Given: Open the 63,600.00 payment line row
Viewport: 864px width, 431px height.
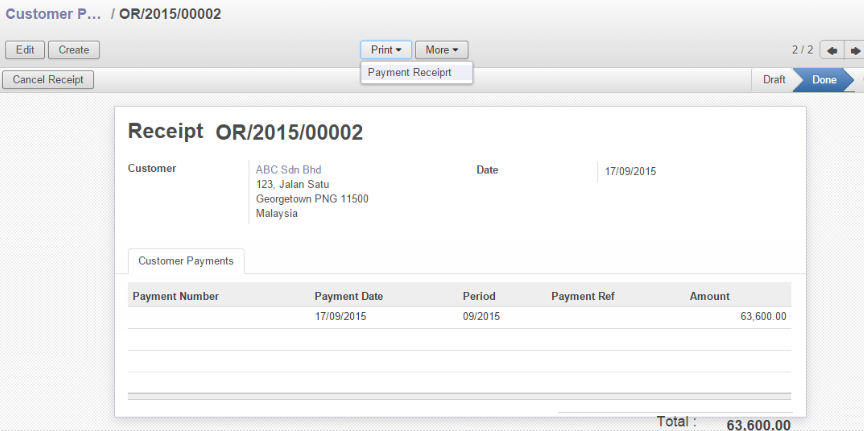Looking at the screenshot, I should coord(459,317).
